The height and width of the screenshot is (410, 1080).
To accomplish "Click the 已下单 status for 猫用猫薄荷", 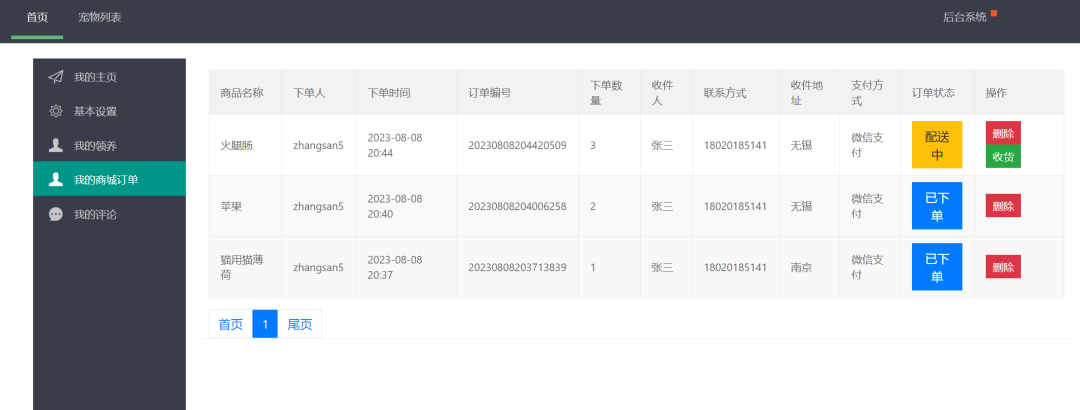I will pos(937,267).
